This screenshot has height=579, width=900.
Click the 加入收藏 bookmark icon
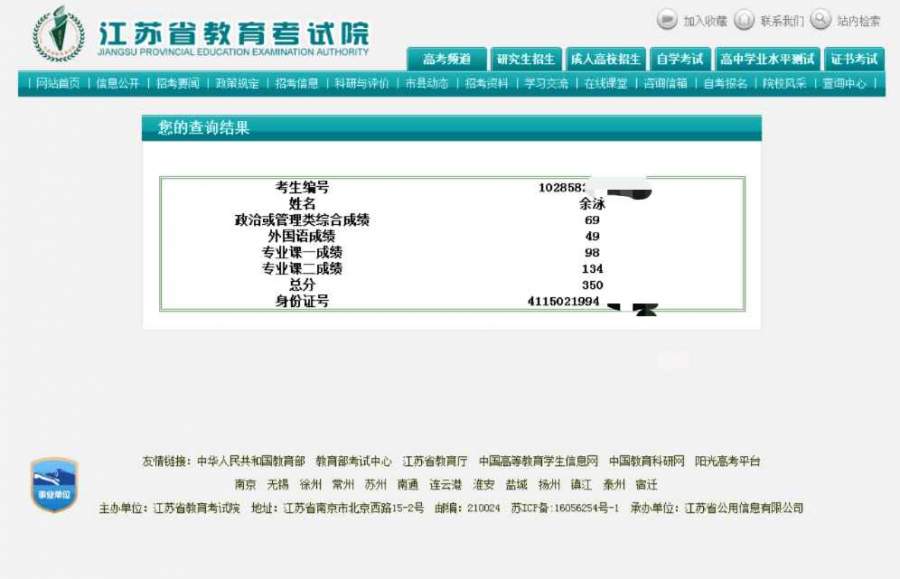(667, 20)
